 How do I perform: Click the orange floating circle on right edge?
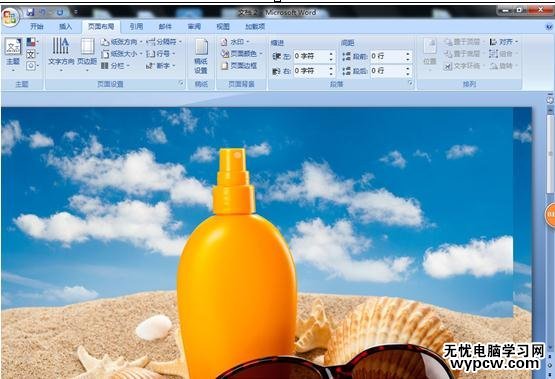550,215
